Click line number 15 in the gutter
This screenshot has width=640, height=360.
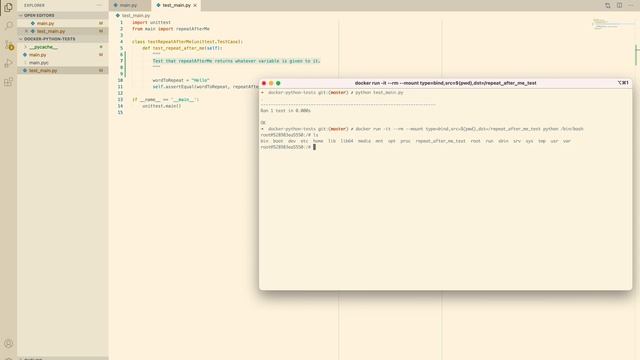pyautogui.click(x=120, y=112)
